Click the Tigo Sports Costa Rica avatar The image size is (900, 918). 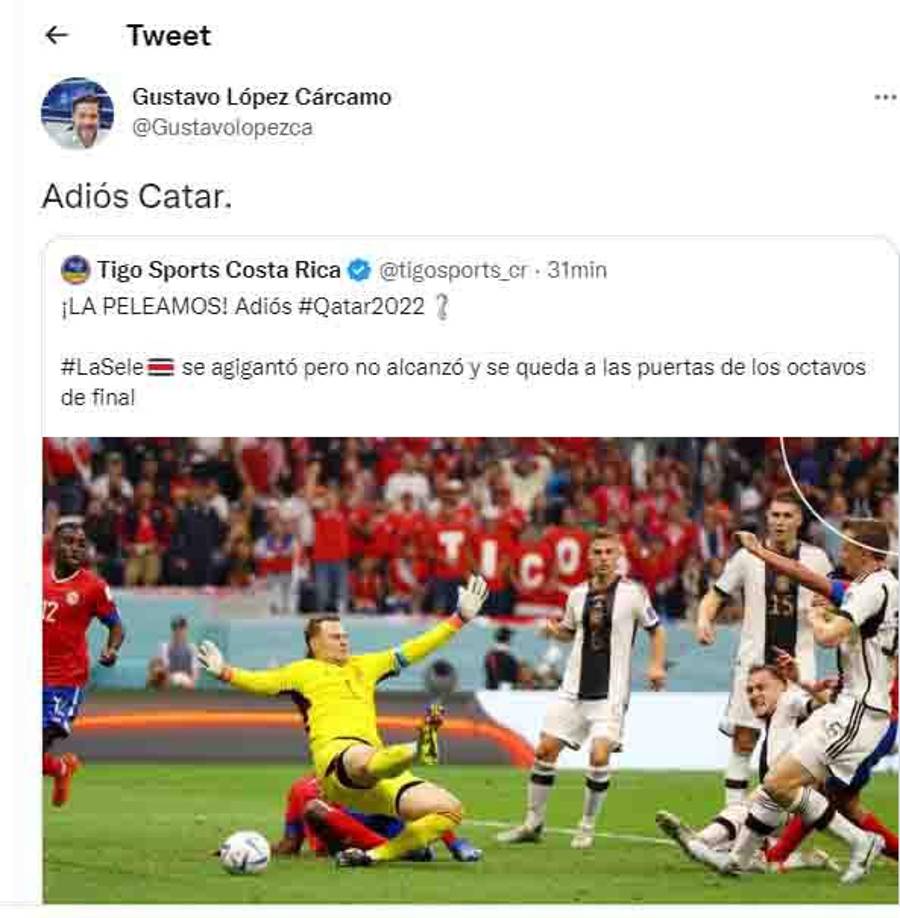tap(76, 270)
